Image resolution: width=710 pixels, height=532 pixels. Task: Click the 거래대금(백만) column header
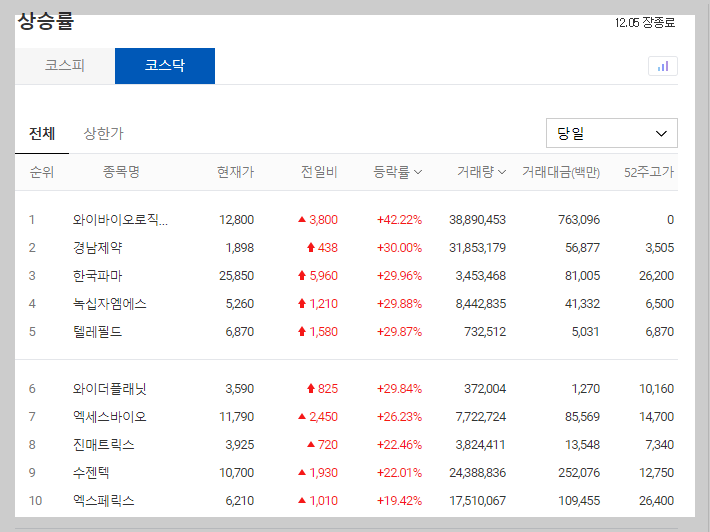561,172
